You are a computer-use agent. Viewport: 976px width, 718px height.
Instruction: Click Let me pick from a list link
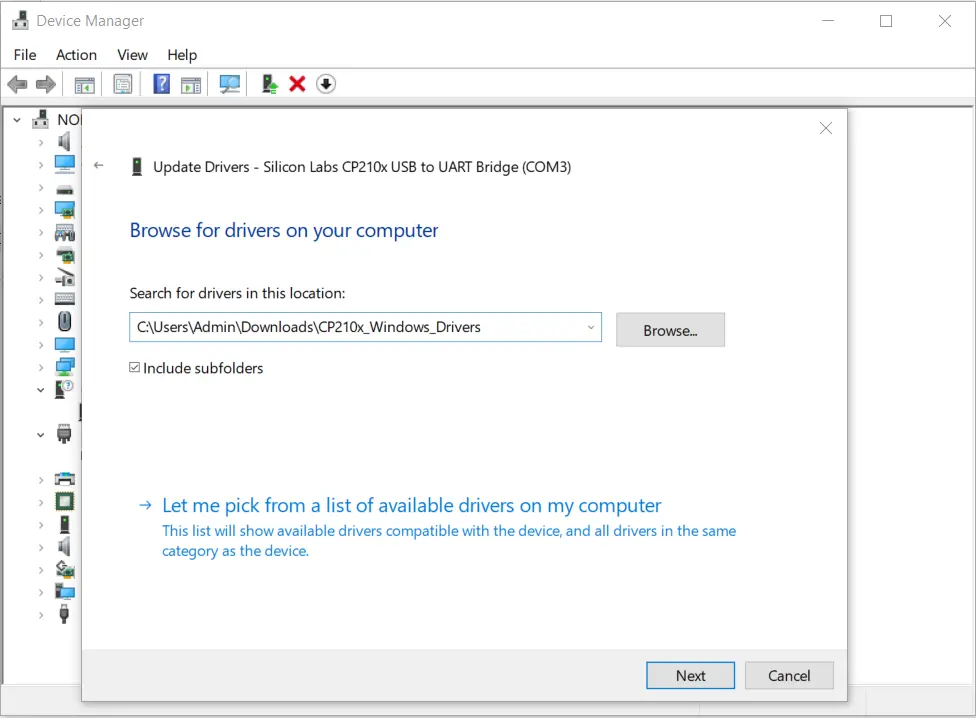coord(411,505)
